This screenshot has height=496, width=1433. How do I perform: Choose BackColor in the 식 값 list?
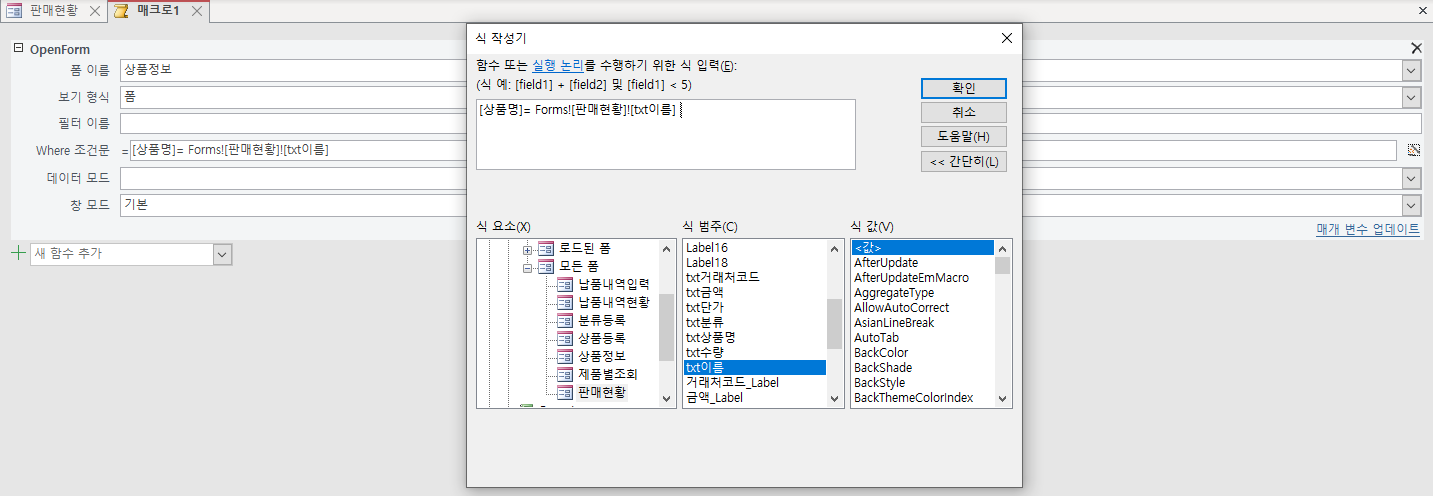click(880, 352)
